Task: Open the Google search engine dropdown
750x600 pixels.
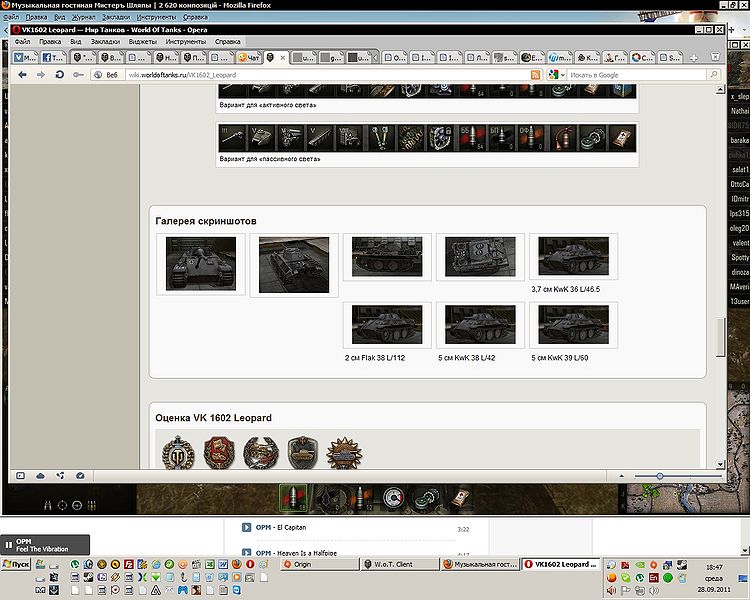Action: click(x=557, y=75)
